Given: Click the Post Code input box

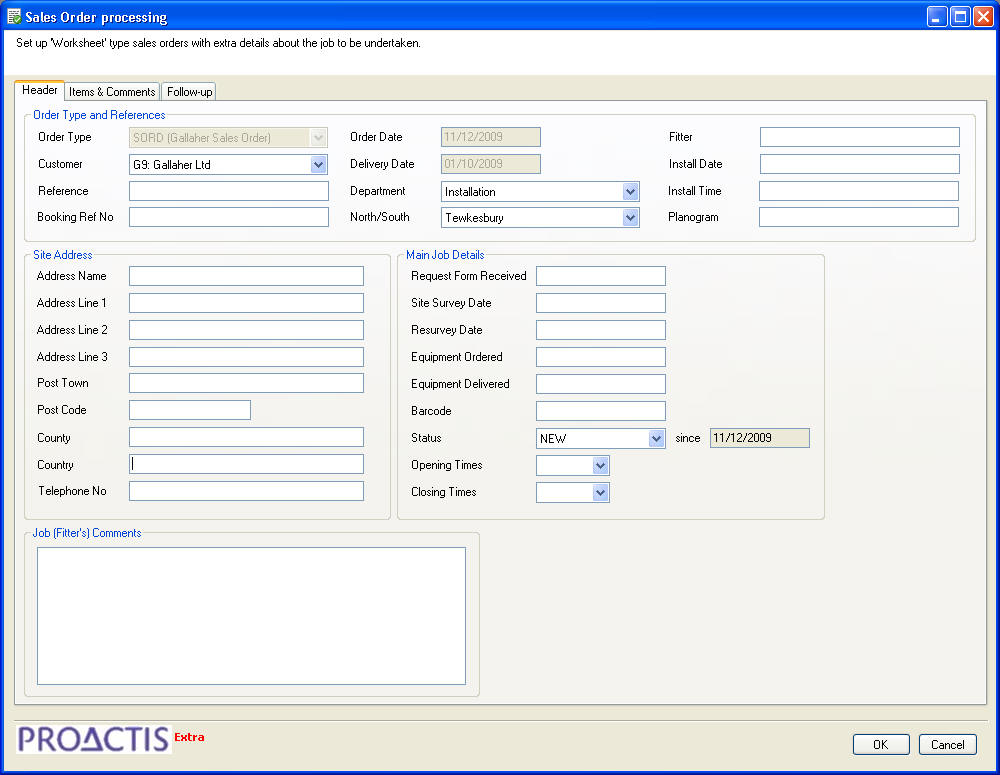Looking at the screenshot, I should click(189, 410).
